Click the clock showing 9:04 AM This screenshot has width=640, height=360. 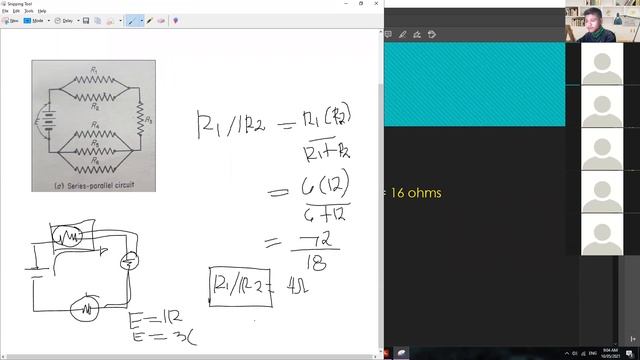click(610, 353)
